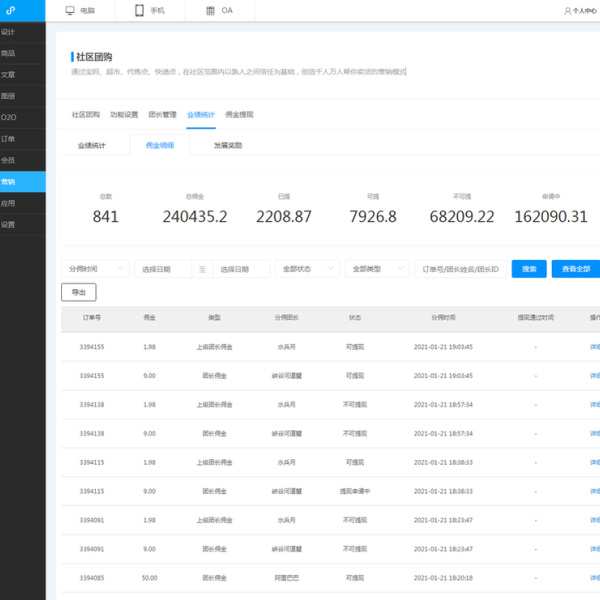Click the blue 搜索 search button
This screenshot has width=600, height=600.
point(528,269)
